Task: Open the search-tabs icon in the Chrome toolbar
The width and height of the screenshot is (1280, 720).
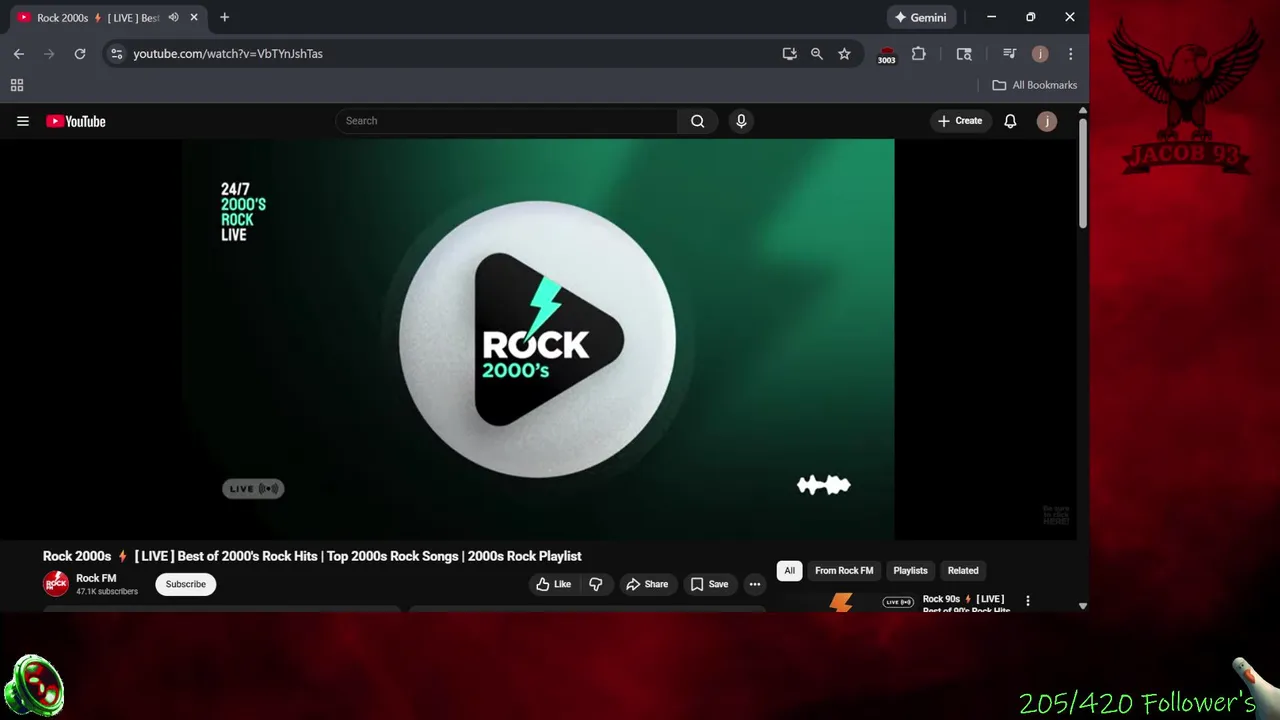Action: pos(964,54)
